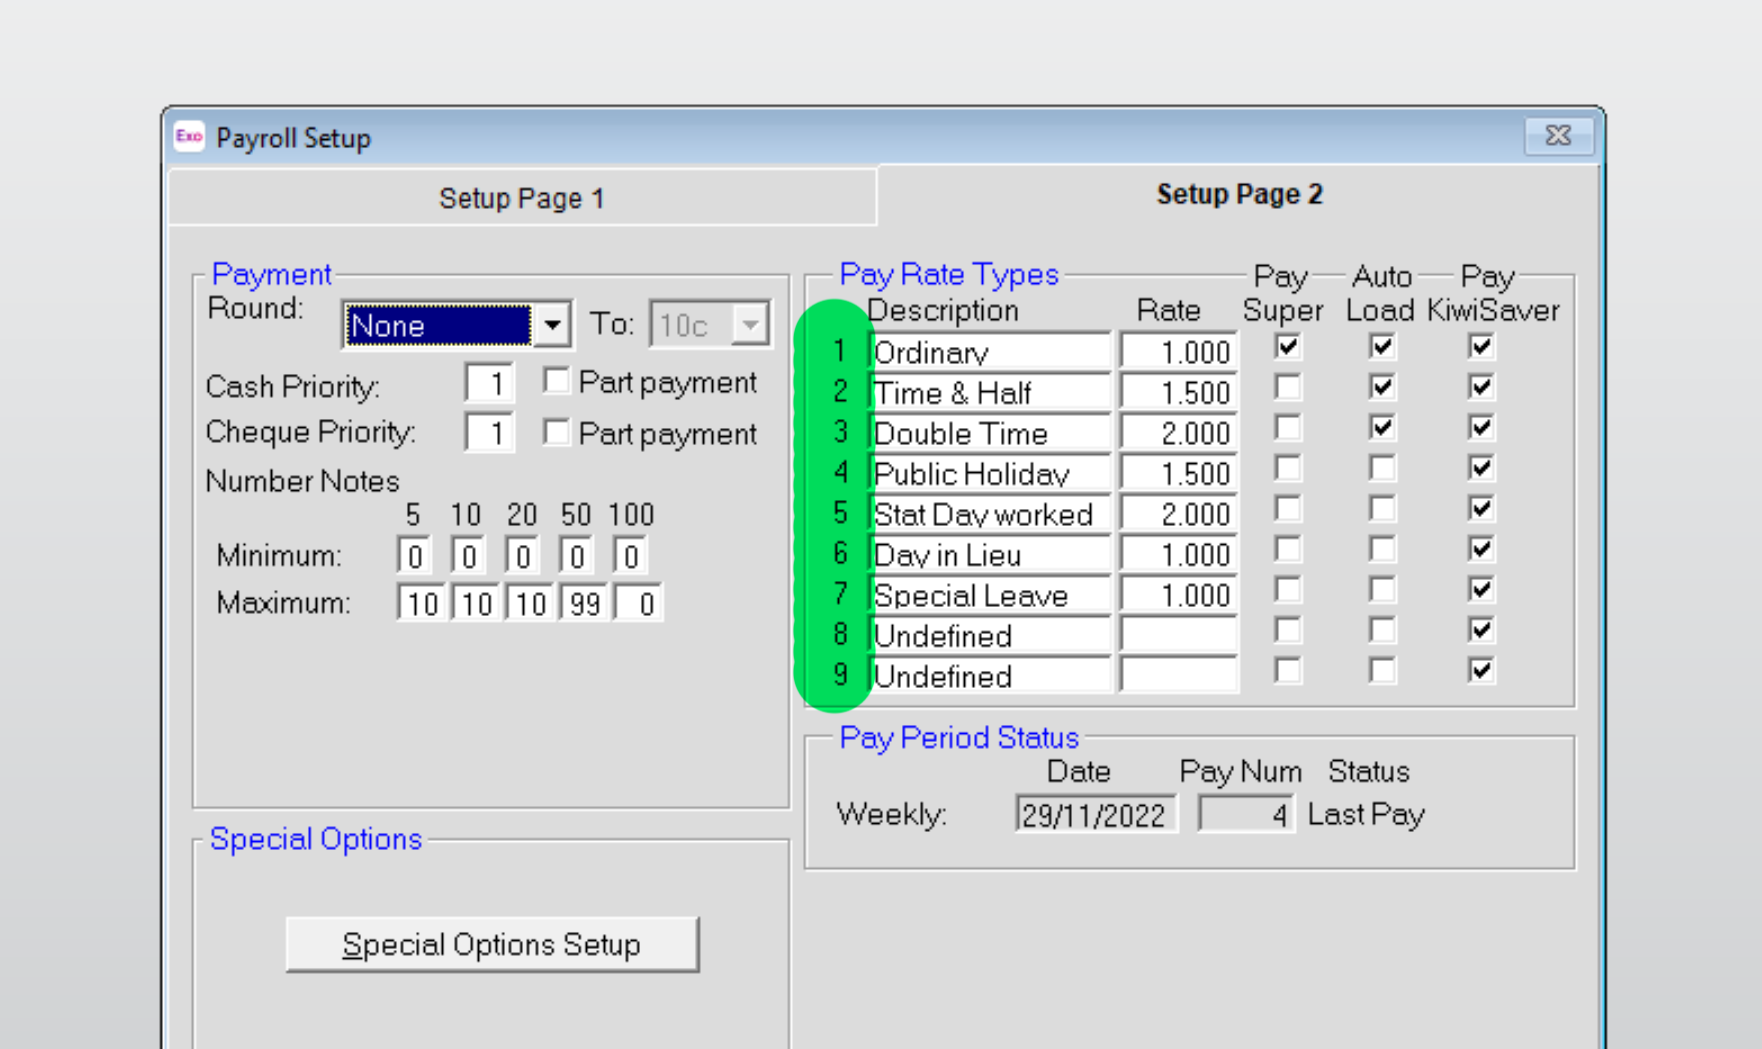Switch to Setup Page 1 tab
The height and width of the screenshot is (1049, 1762).
click(x=521, y=198)
